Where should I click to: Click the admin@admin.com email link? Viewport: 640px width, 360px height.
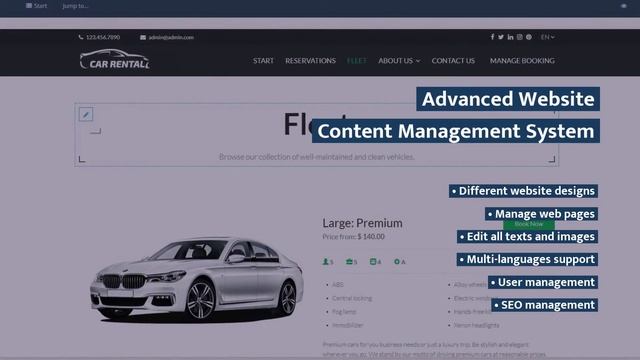coord(167,37)
